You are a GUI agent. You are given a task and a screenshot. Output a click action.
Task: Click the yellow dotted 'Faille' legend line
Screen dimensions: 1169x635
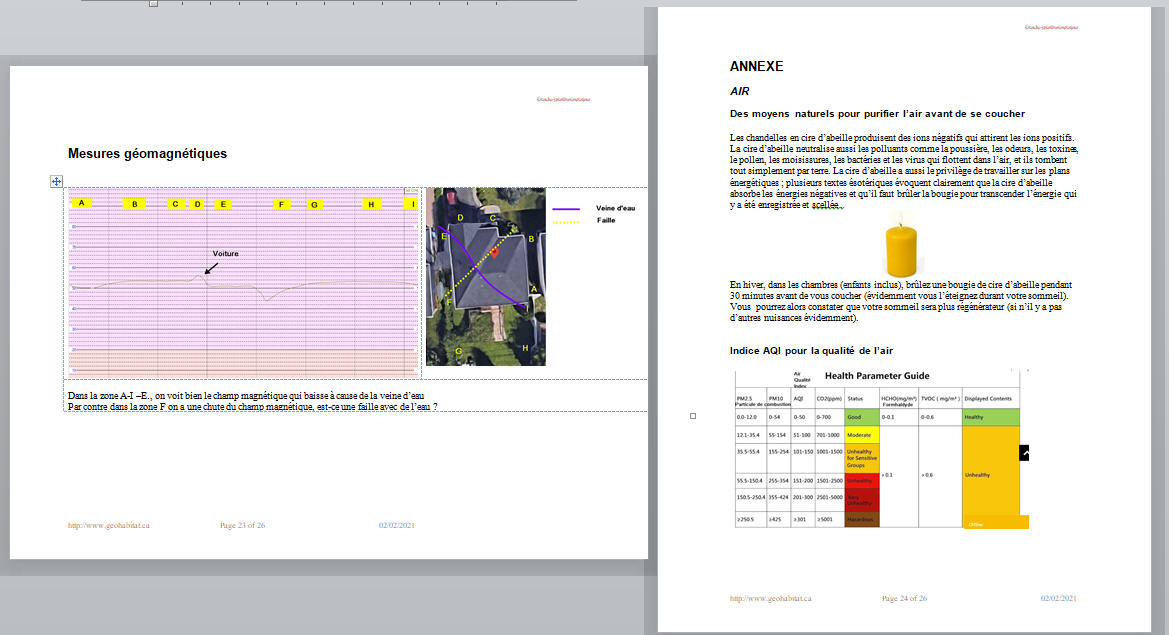tap(566, 220)
